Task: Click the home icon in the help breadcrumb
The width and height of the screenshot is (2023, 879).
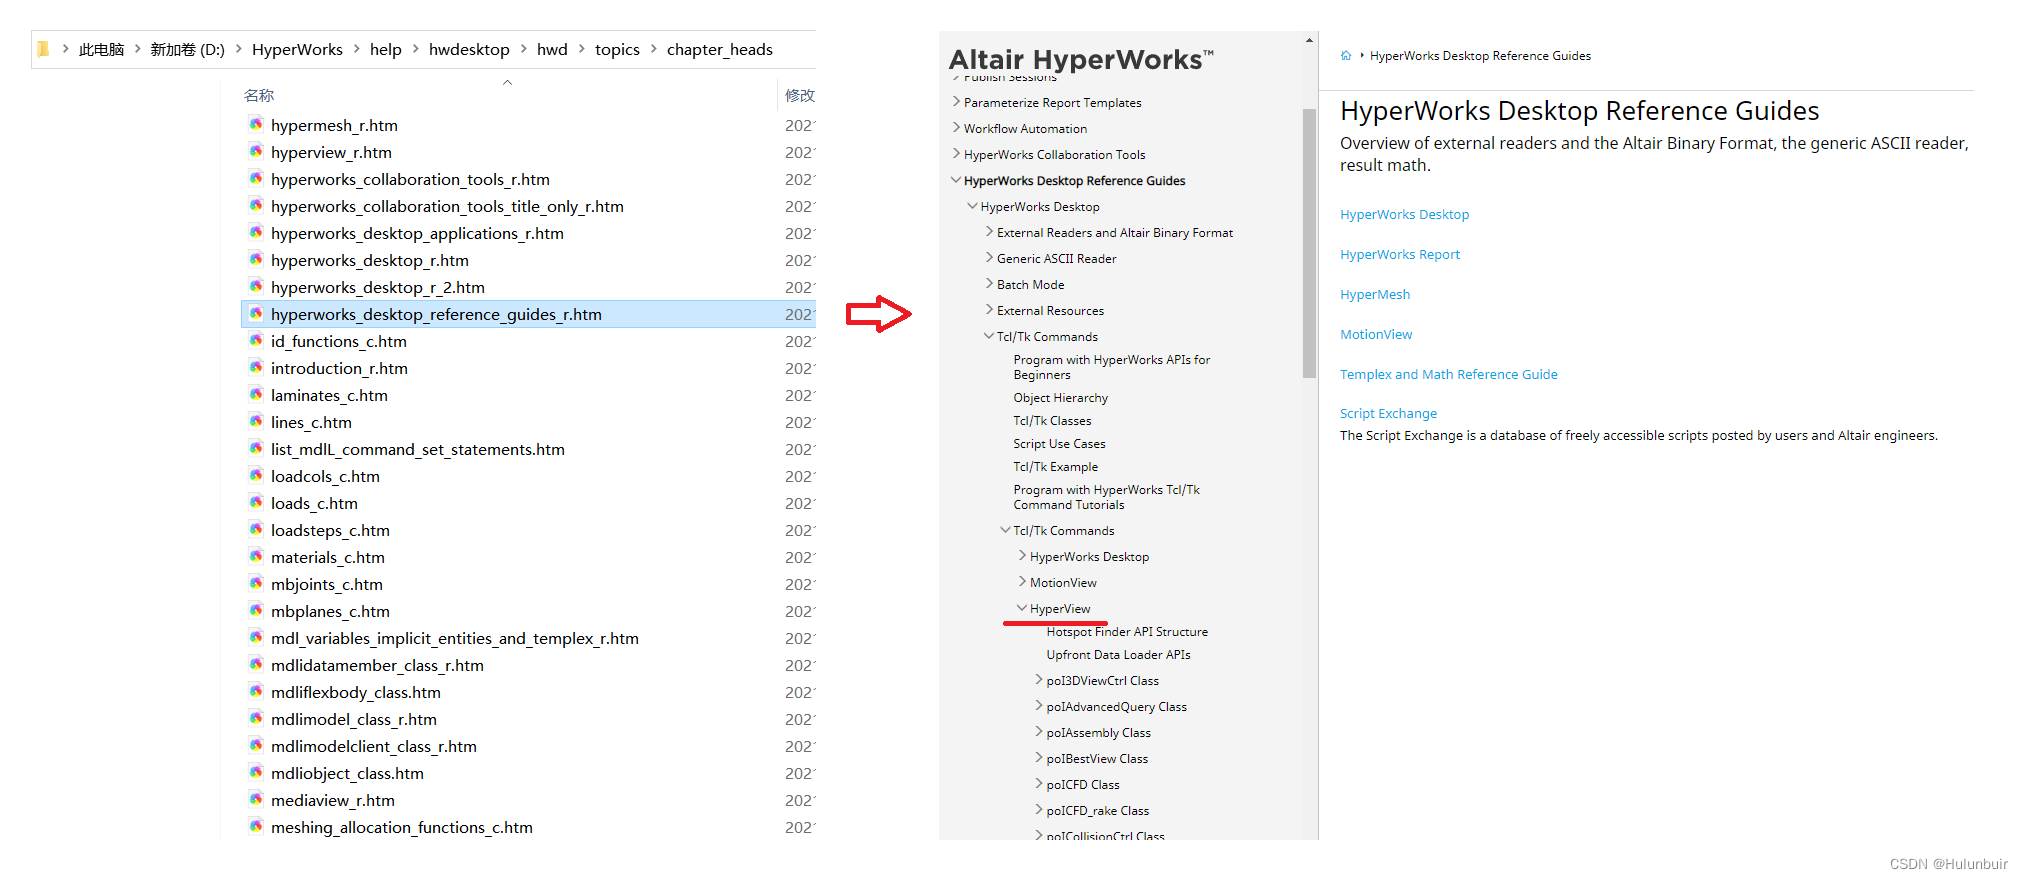Action: coord(1346,56)
